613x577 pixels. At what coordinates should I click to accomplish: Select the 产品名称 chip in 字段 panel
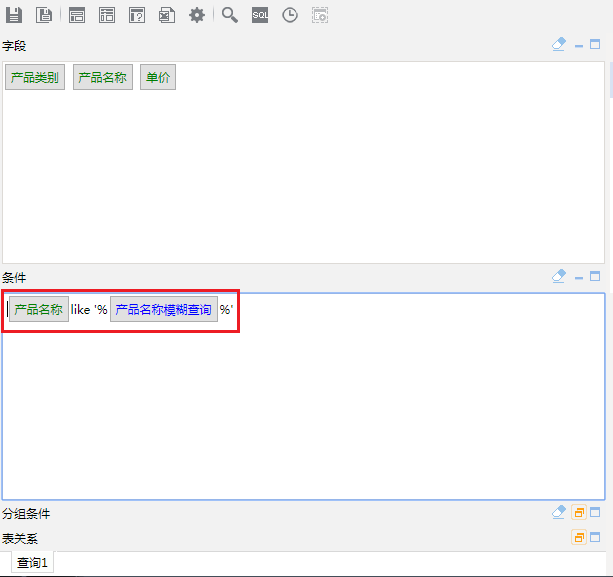click(x=103, y=77)
